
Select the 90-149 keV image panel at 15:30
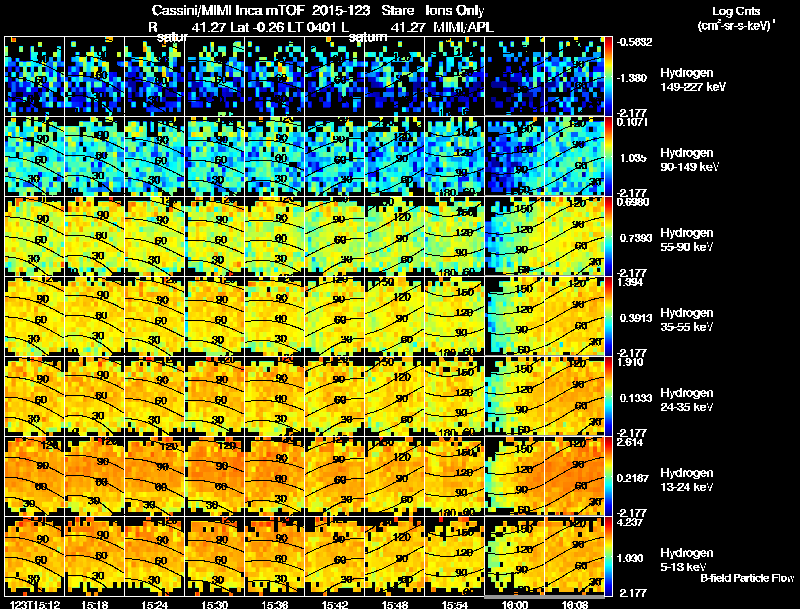pyautogui.click(x=215, y=157)
